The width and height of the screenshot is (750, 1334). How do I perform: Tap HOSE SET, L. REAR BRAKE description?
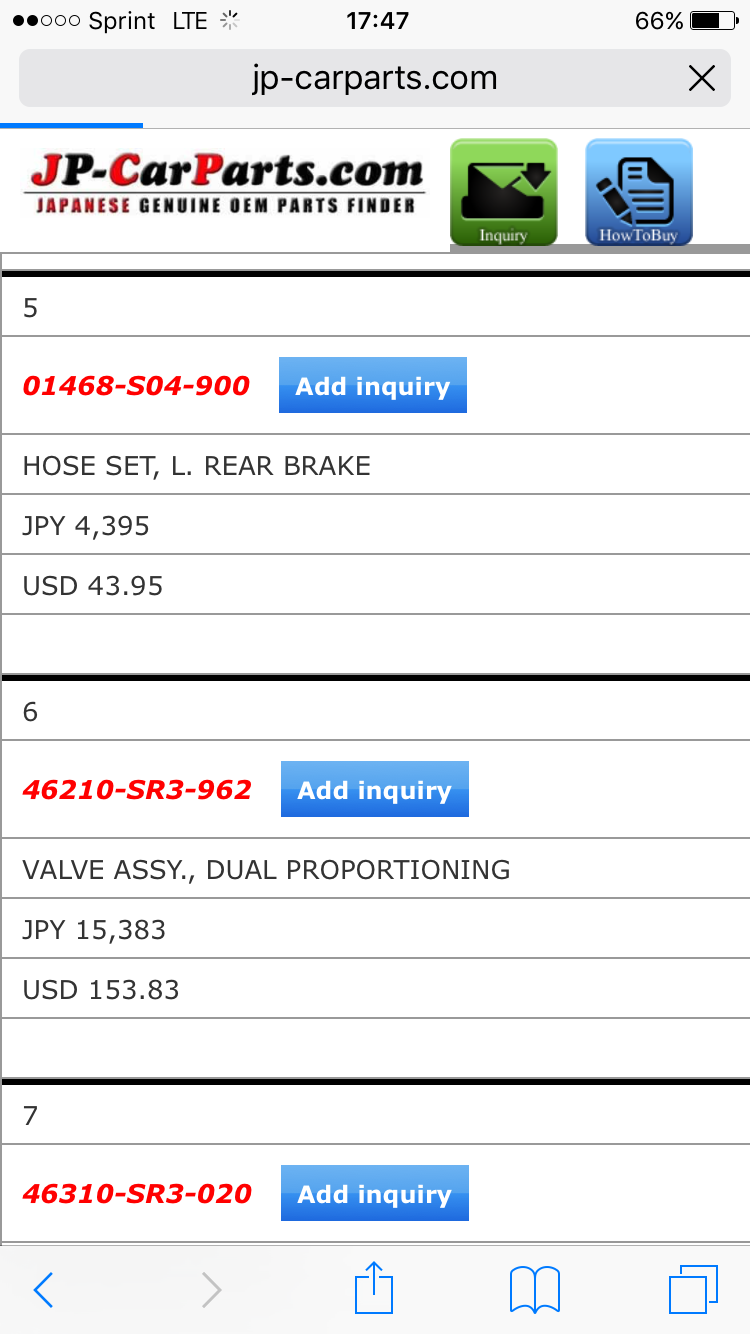197,466
